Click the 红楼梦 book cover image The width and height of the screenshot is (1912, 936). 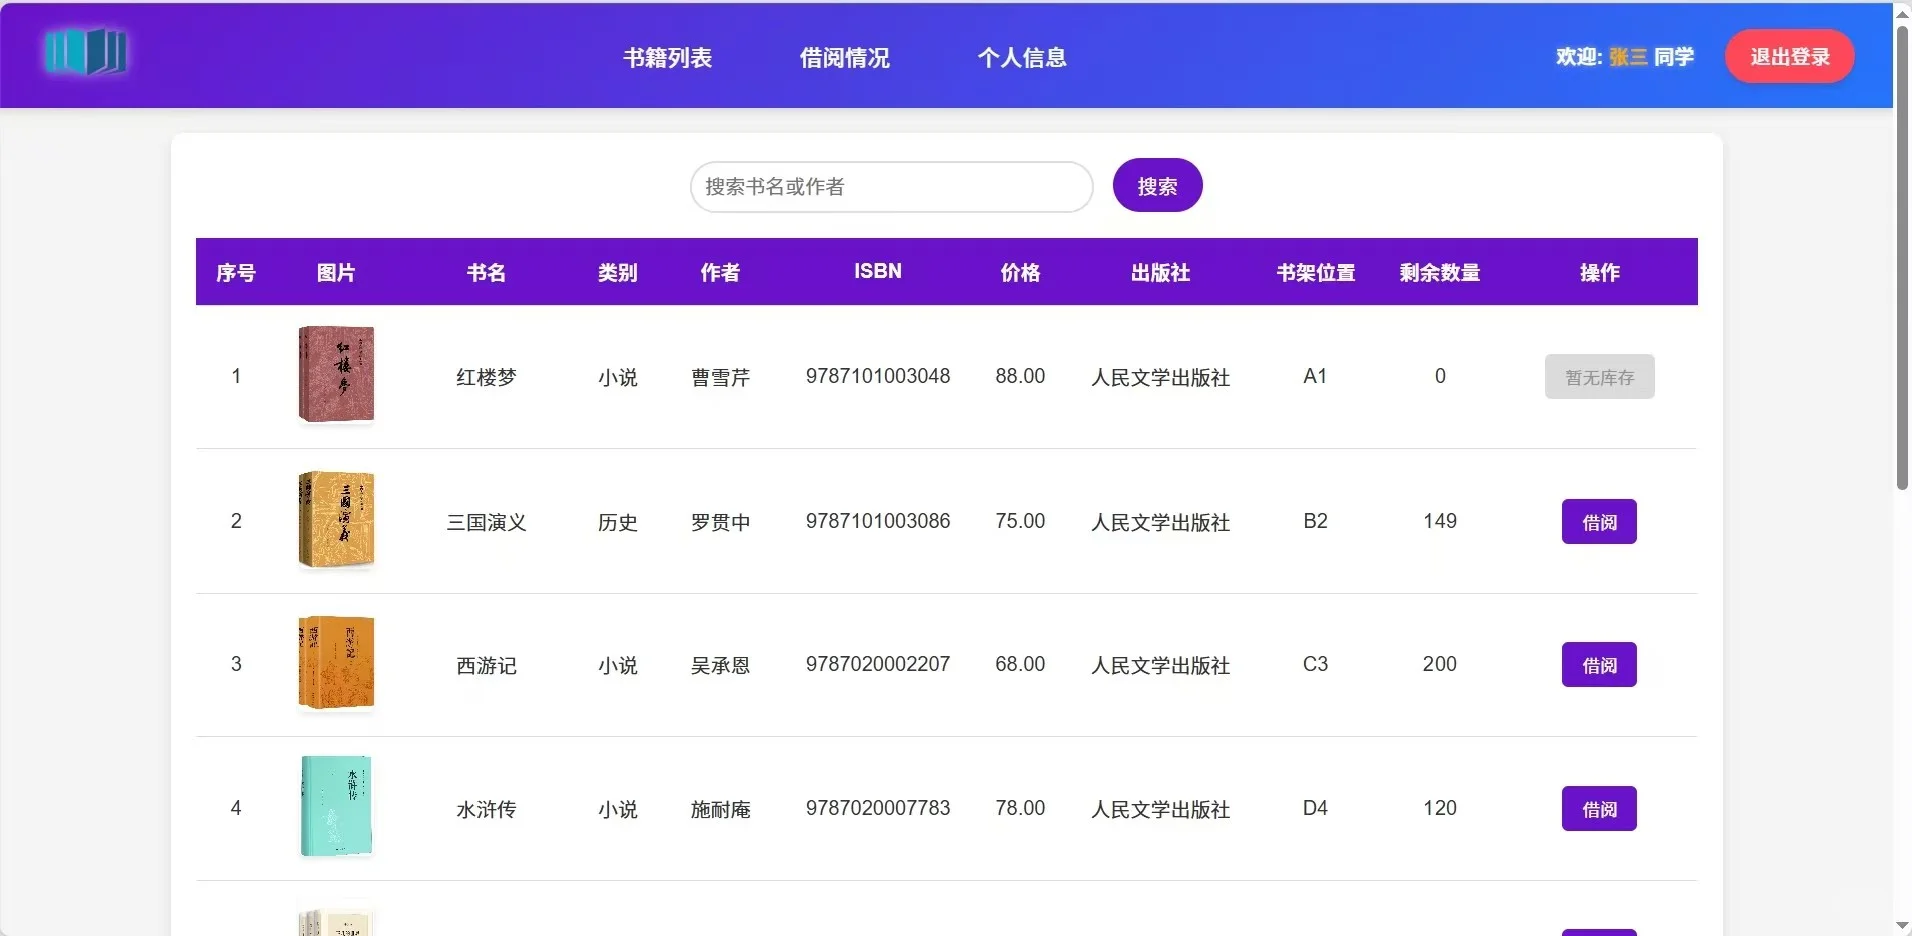[336, 375]
